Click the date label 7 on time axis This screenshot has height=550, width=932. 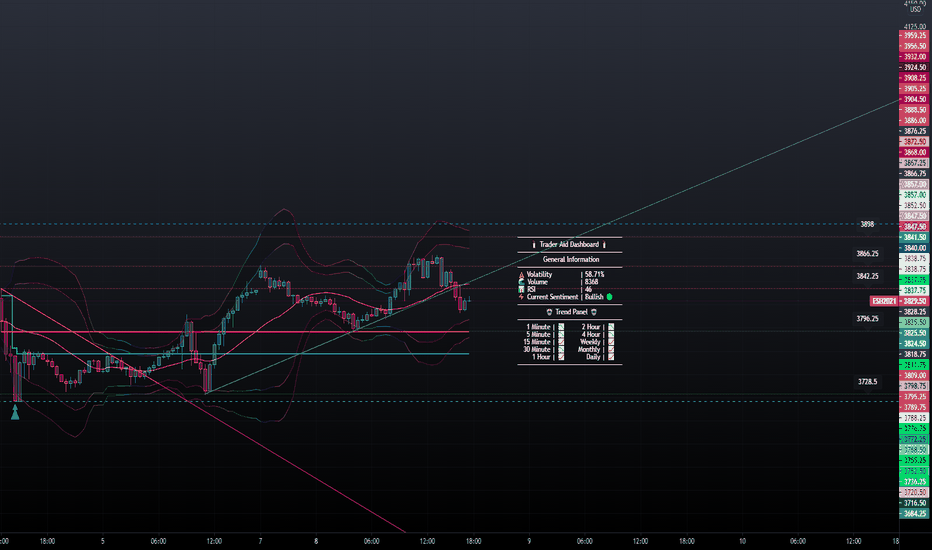260,542
